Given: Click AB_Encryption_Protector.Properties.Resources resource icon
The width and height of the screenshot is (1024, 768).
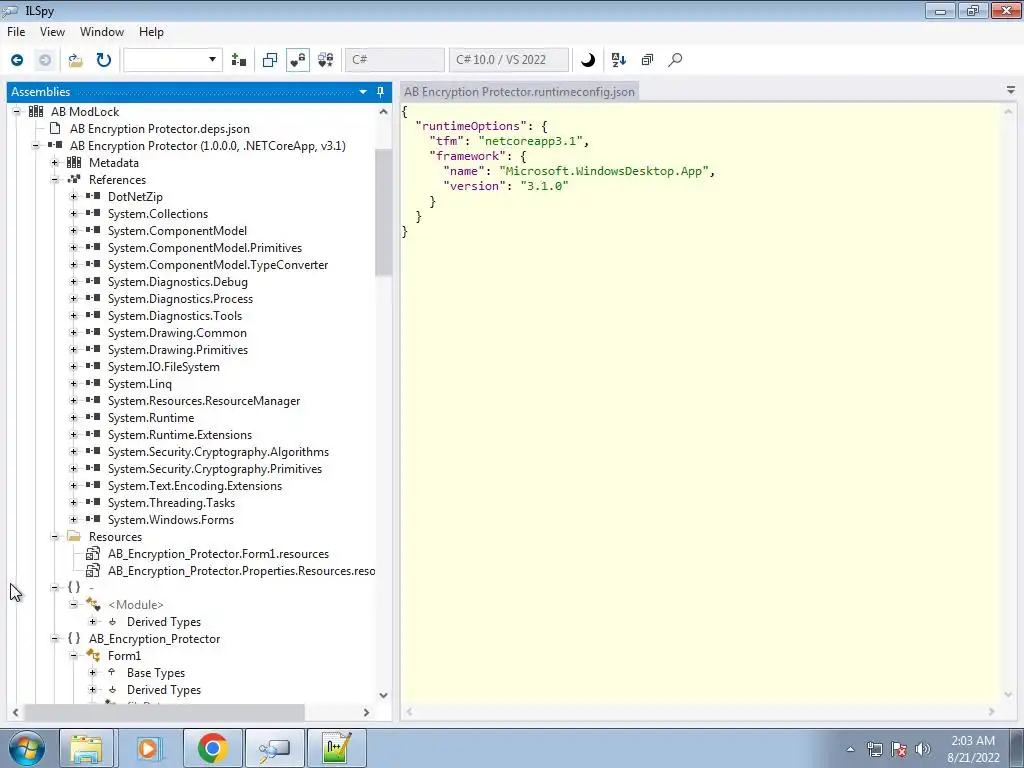Looking at the screenshot, I should pyautogui.click(x=93, y=570).
